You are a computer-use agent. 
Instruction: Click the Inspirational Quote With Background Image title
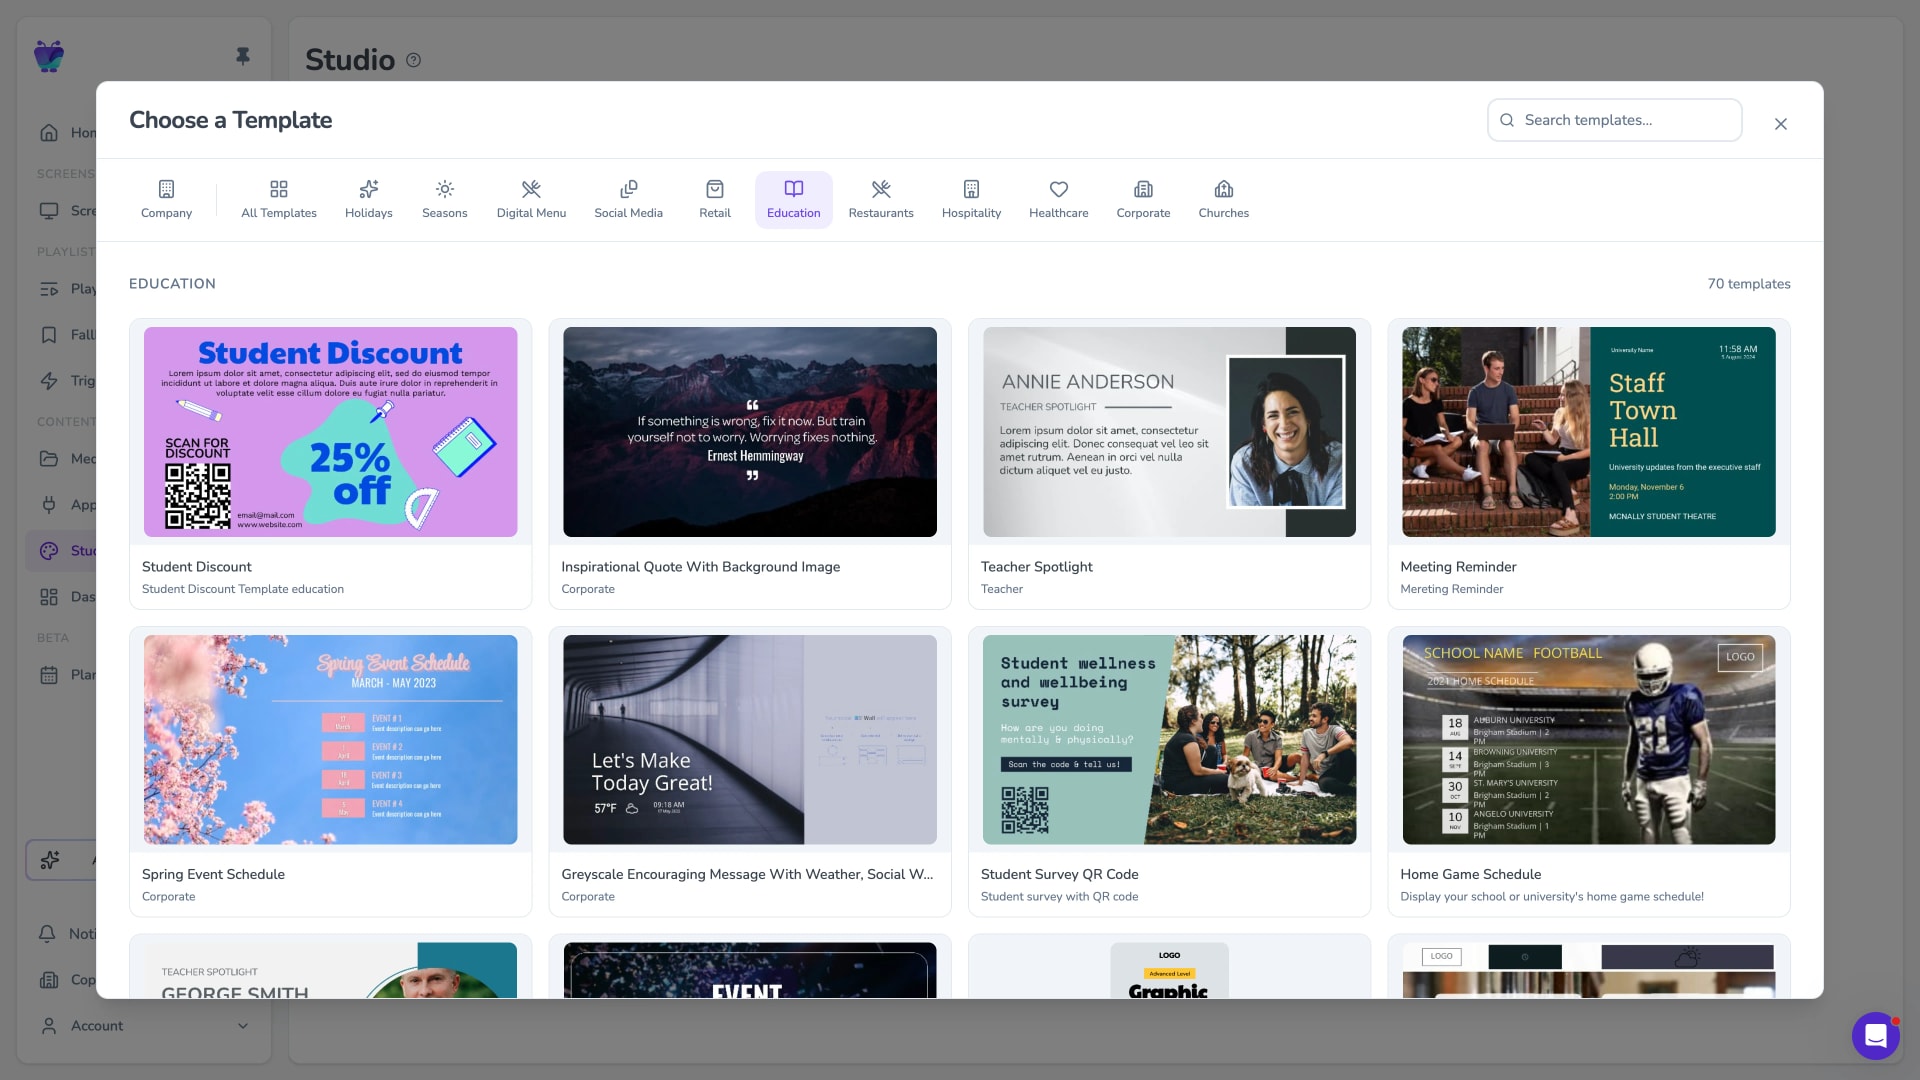701,567
